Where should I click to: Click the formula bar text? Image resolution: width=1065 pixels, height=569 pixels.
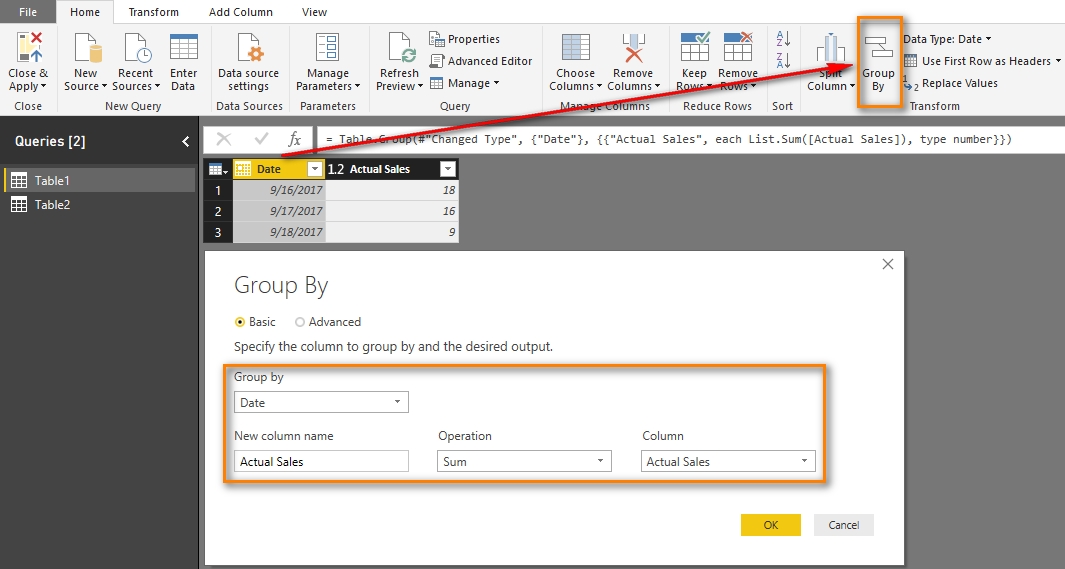668,139
